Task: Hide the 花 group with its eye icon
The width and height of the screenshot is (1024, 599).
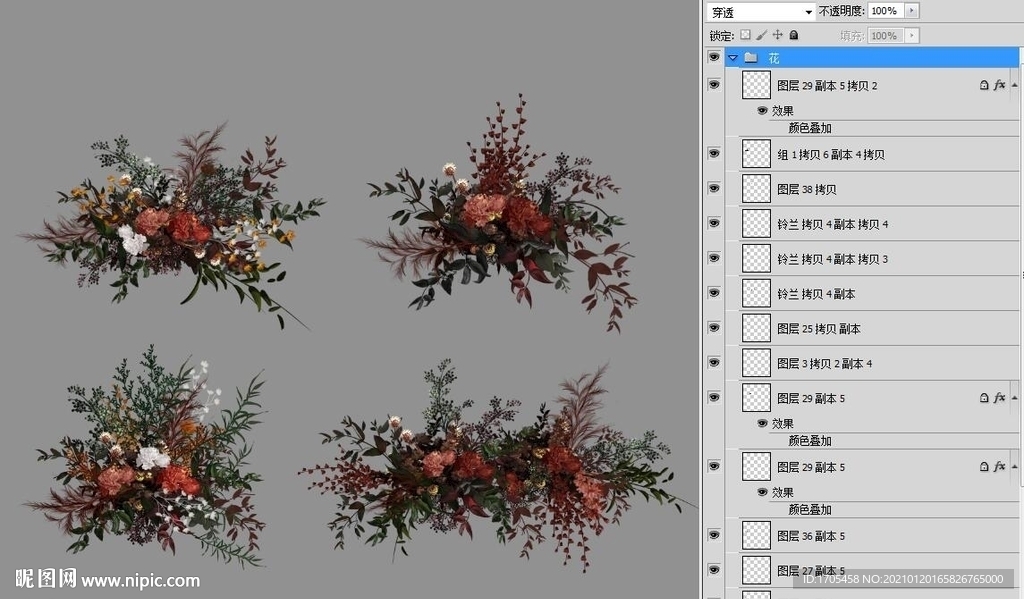Action: (x=713, y=58)
